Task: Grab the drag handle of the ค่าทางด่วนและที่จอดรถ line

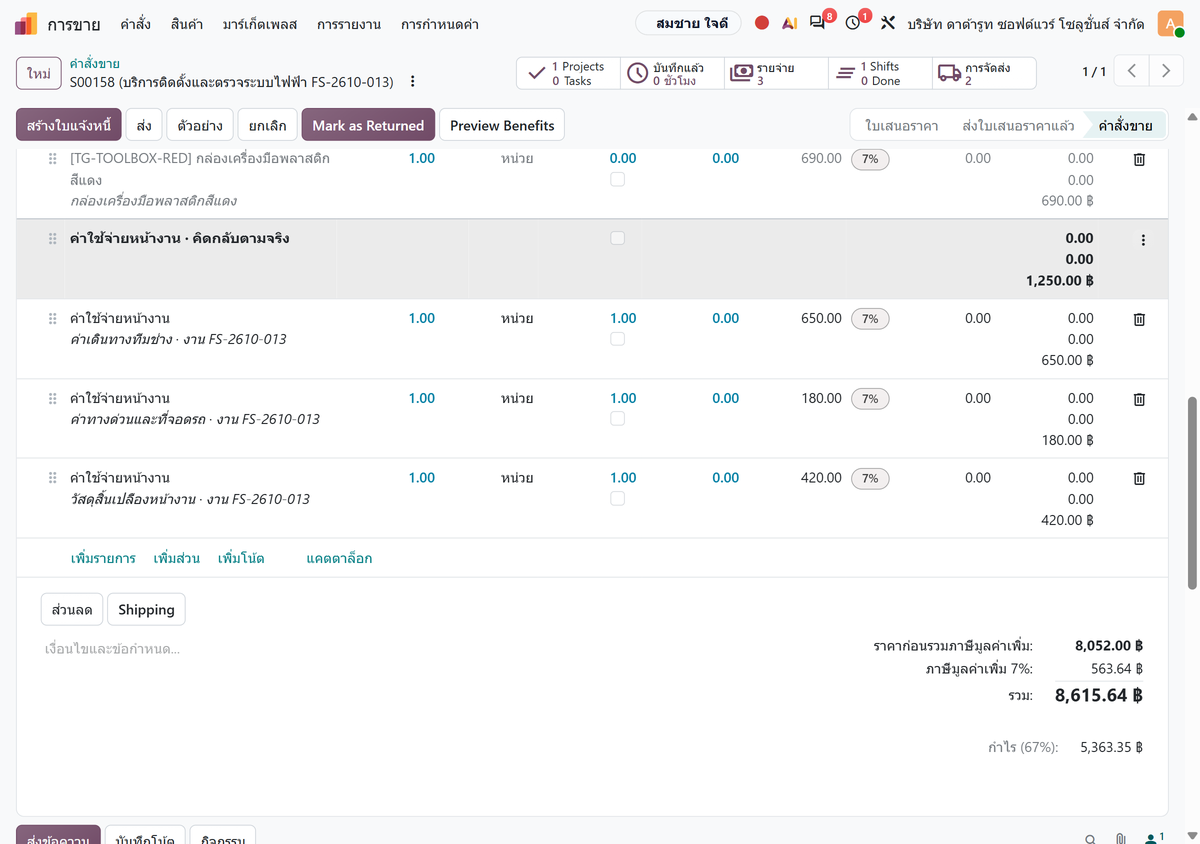Action: pyautogui.click(x=52, y=399)
